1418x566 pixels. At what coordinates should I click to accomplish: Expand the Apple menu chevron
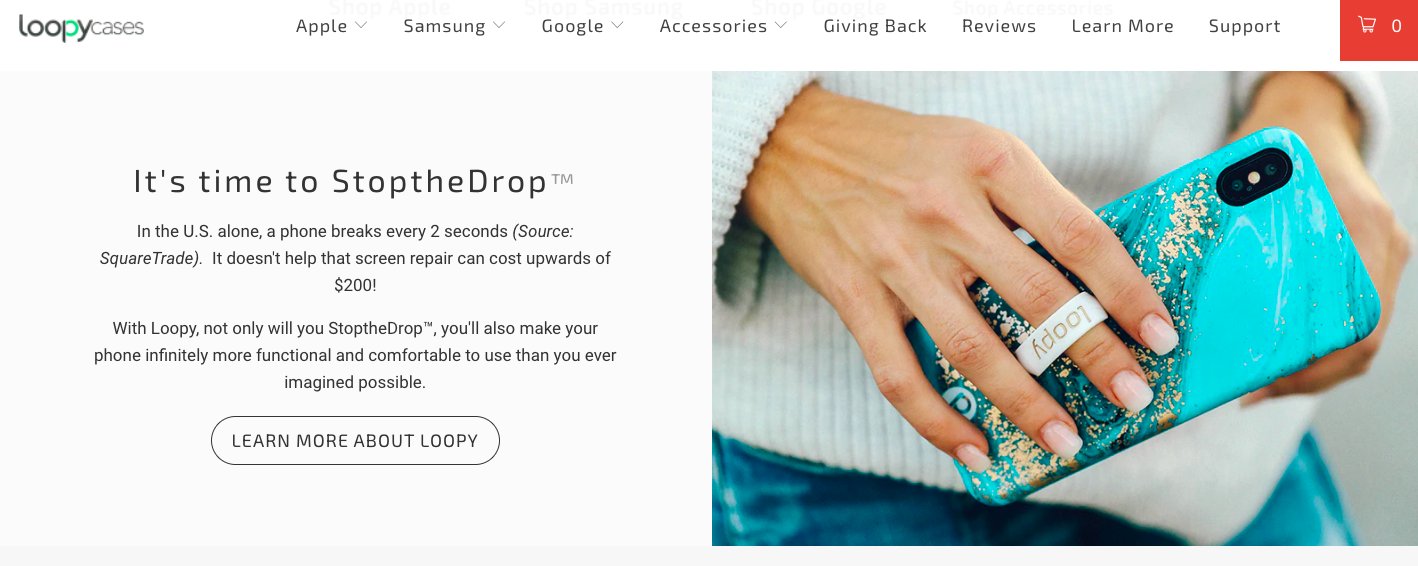[x=361, y=26]
